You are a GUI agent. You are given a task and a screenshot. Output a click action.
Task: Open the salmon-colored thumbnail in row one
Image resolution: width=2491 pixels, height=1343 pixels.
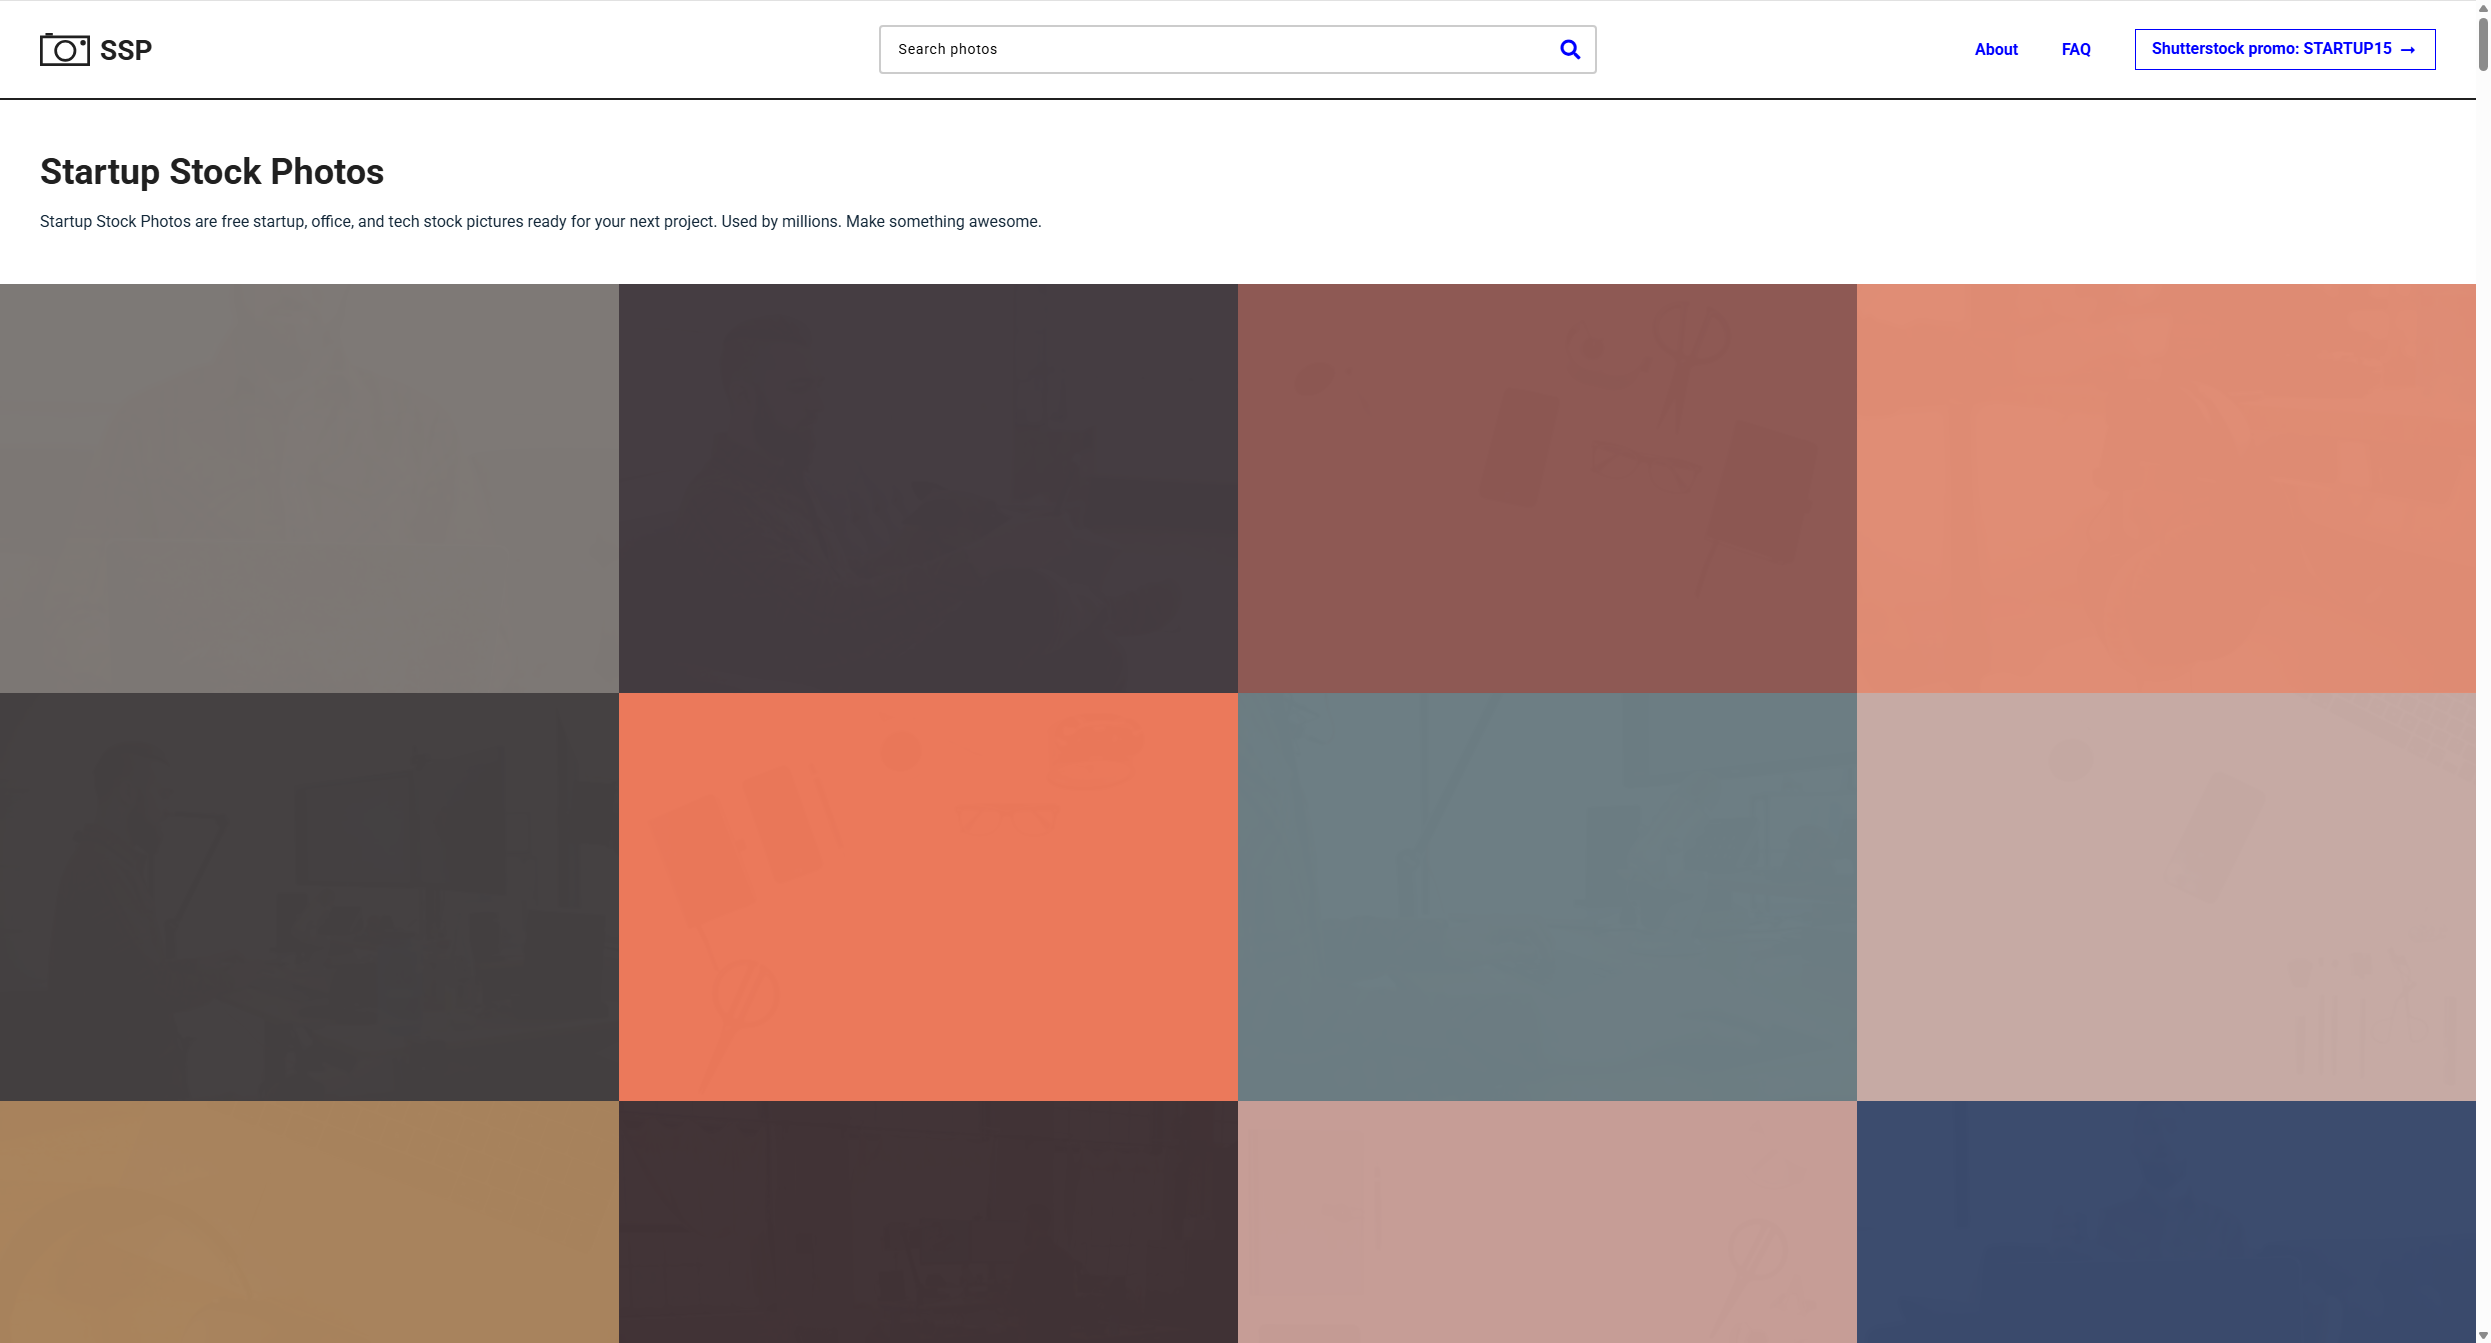coord(2166,488)
